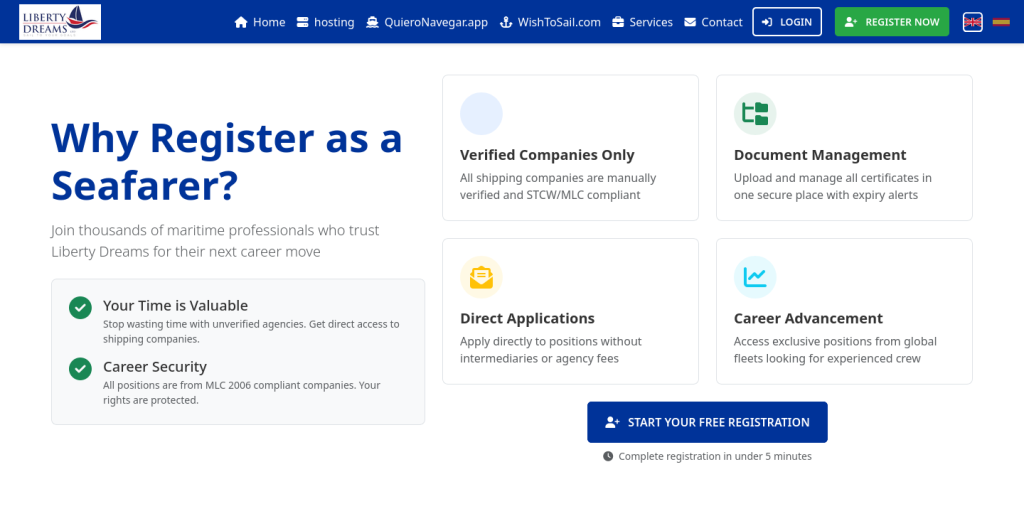The height and width of the screenshot is (521, 1024).
Task: Open the hosting menu item
Action: [x=326, y=22]
